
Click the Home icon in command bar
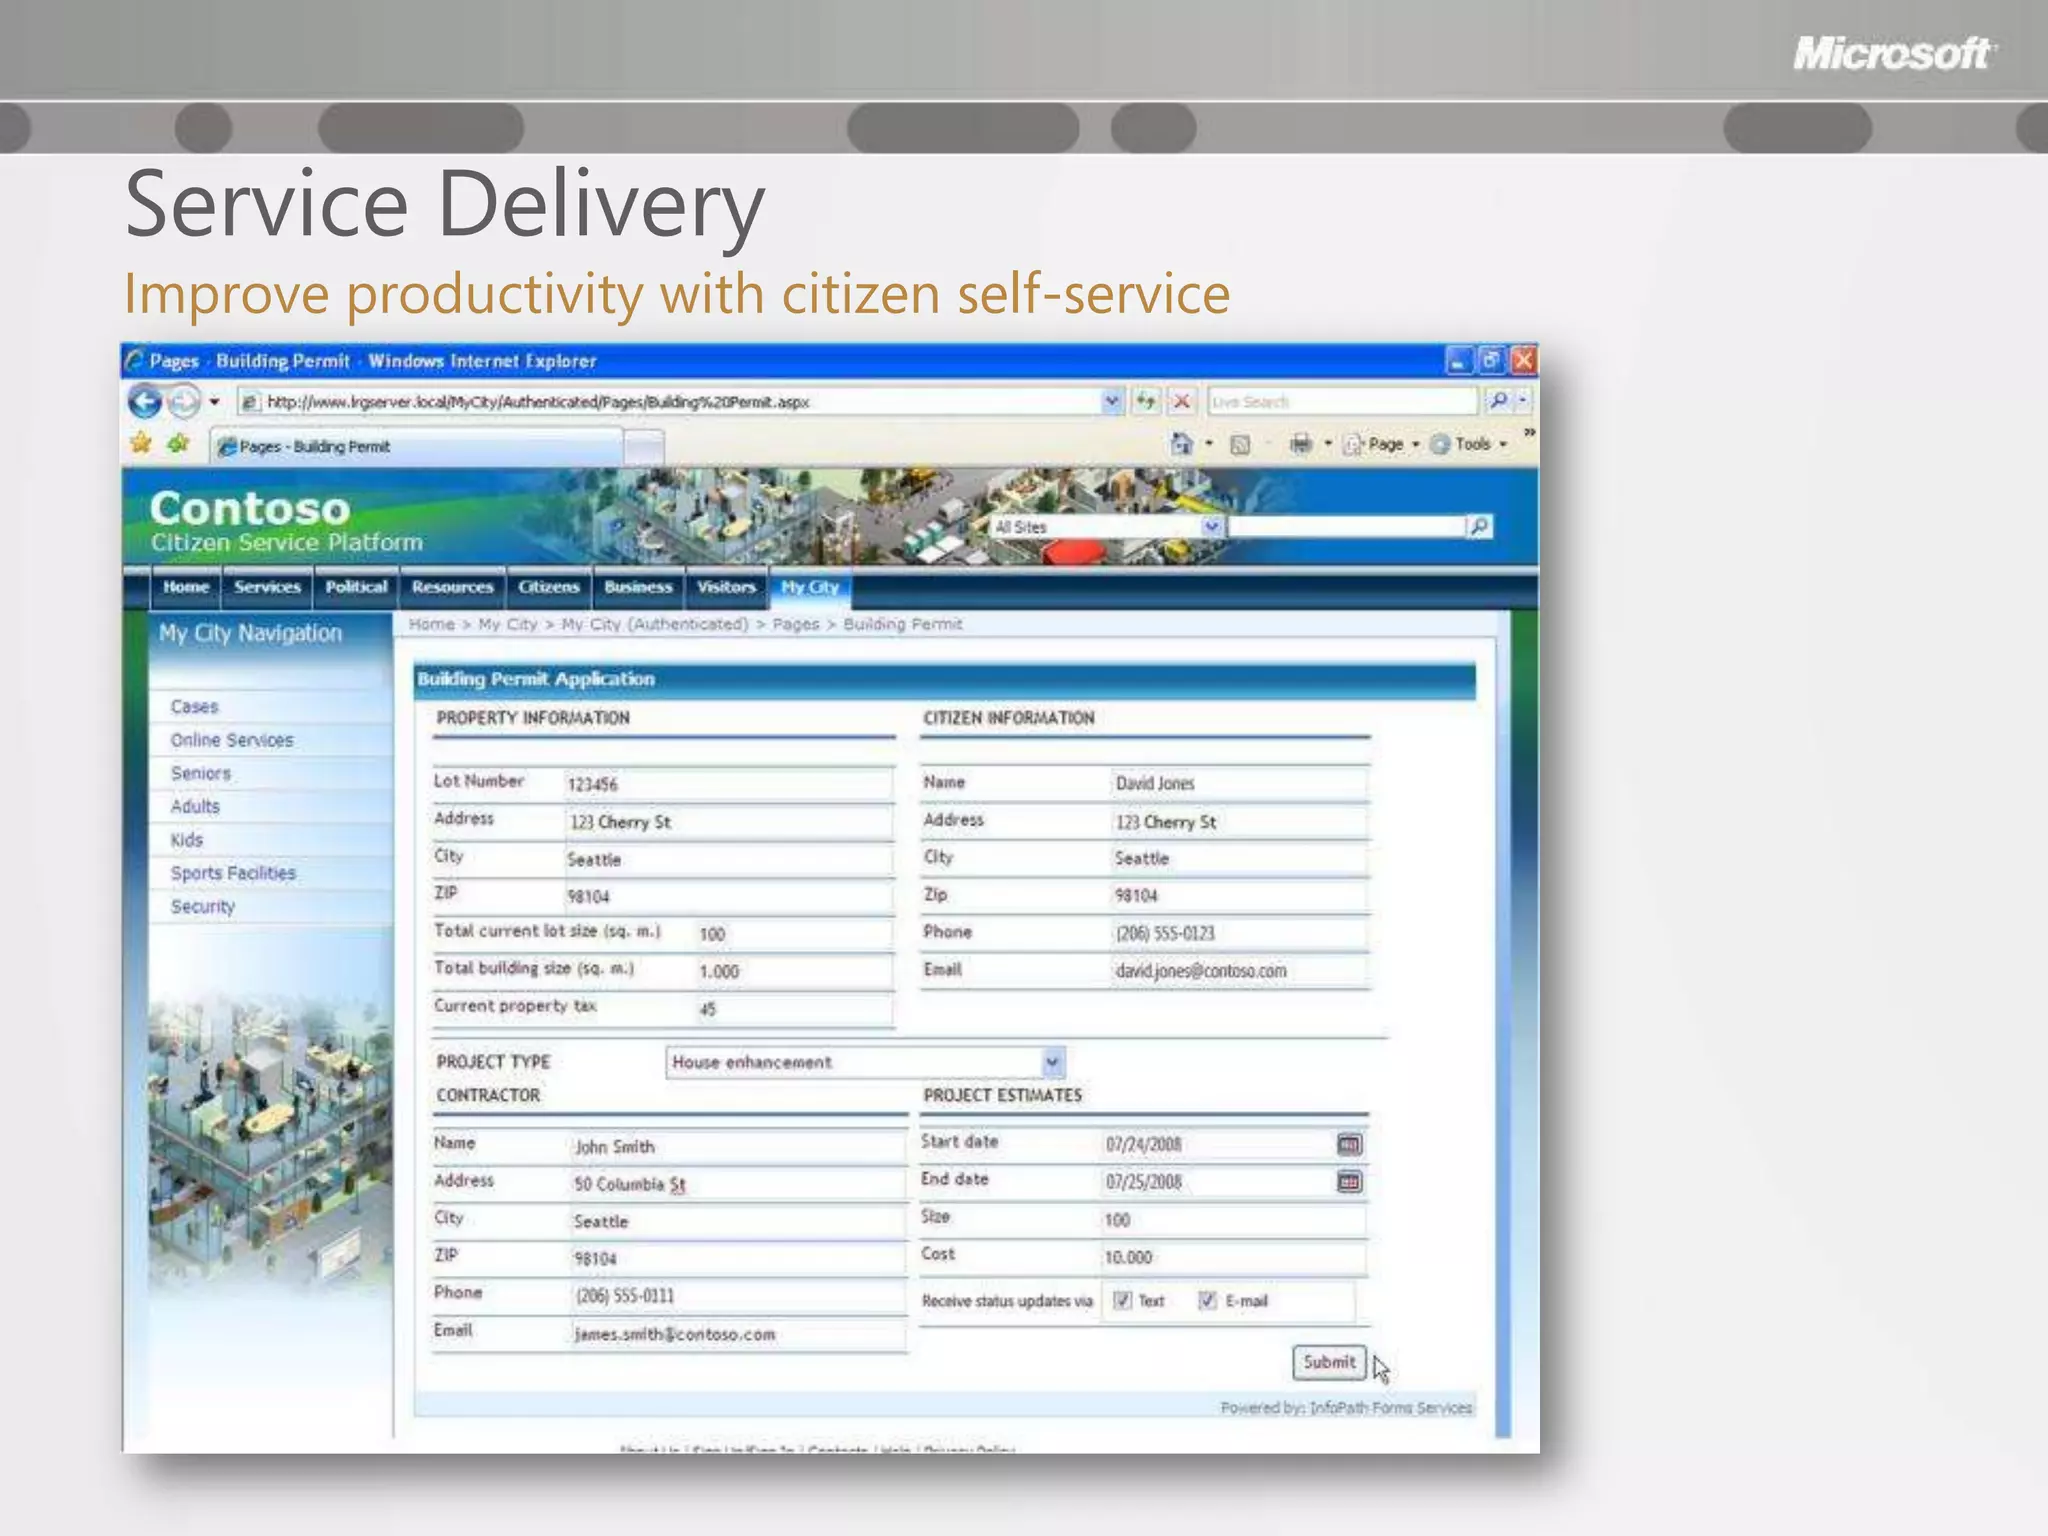[x=1182, y=444]
